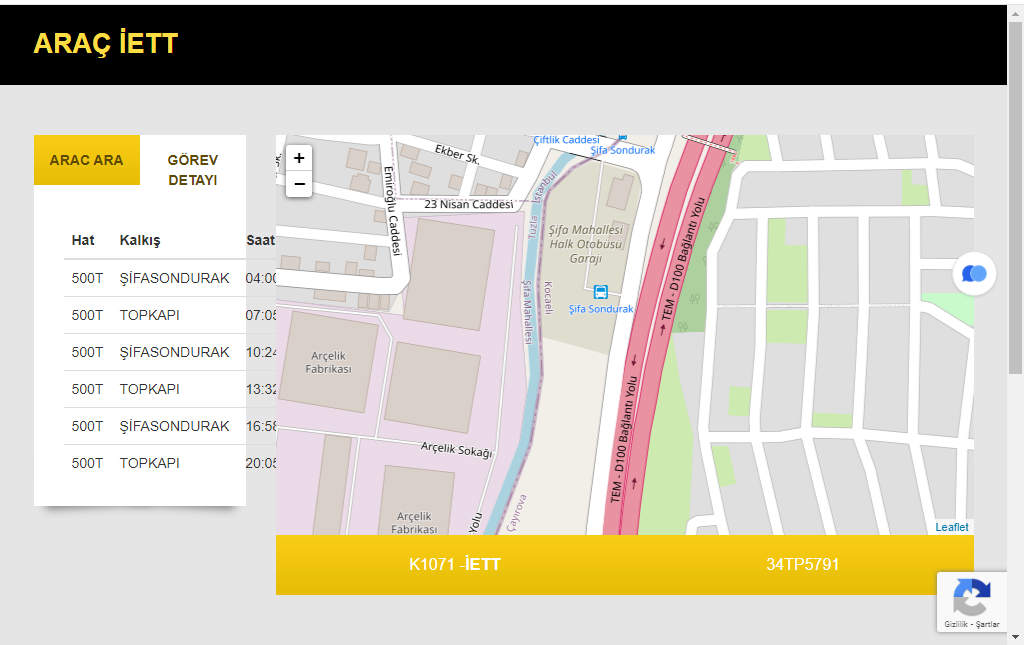Zoom out on the map
The height and width of the screenshot is (645, 1024).
tap(299, 184)
